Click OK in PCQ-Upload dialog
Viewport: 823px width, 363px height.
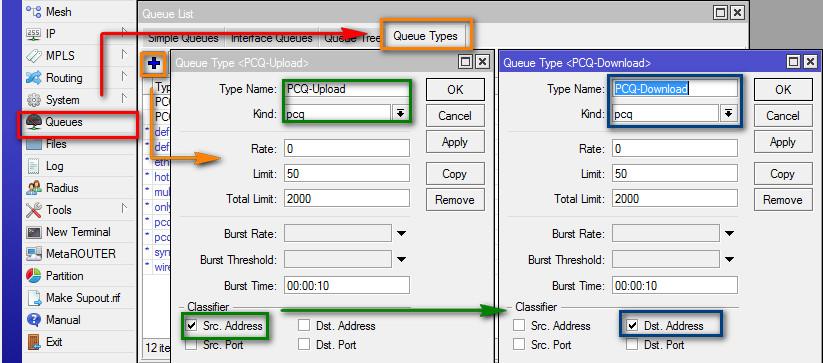click(x=455, y=90)
